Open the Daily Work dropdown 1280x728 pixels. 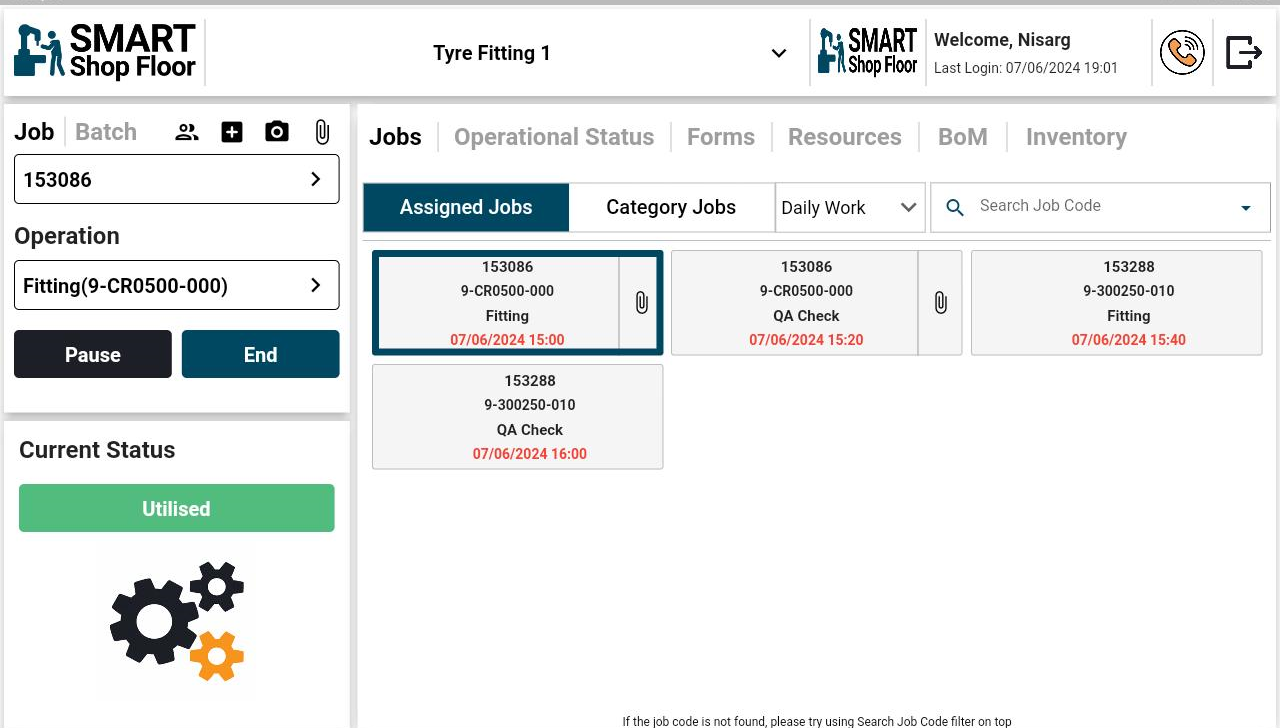850,208
